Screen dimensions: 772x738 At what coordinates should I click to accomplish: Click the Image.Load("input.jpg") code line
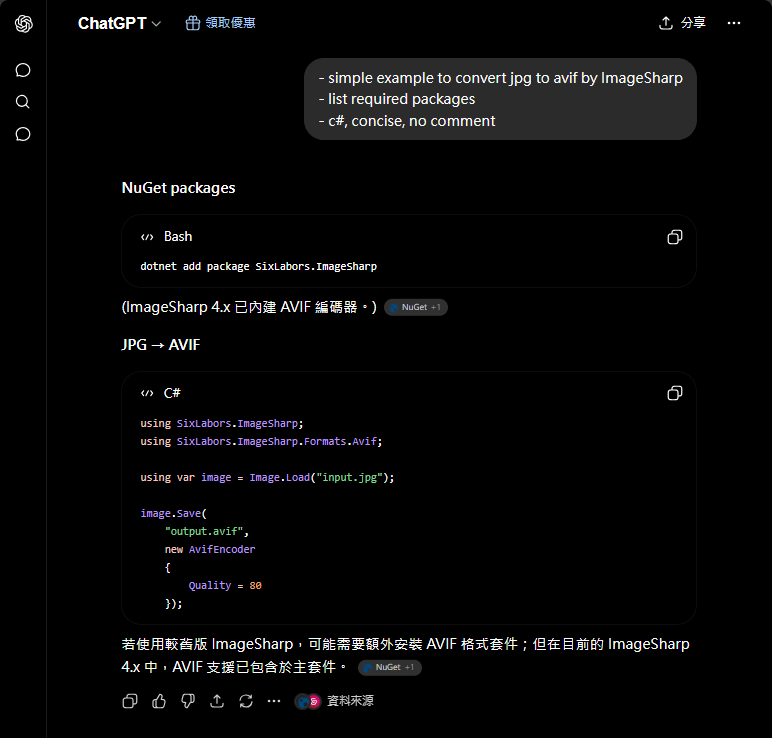267,477
